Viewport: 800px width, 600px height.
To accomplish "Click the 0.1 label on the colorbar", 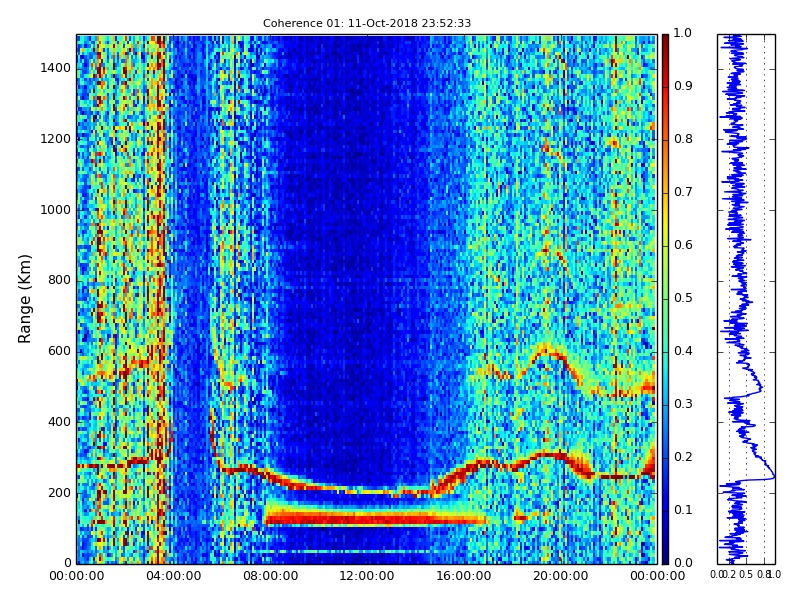I will pyautogui.click(x=683, y=510).
